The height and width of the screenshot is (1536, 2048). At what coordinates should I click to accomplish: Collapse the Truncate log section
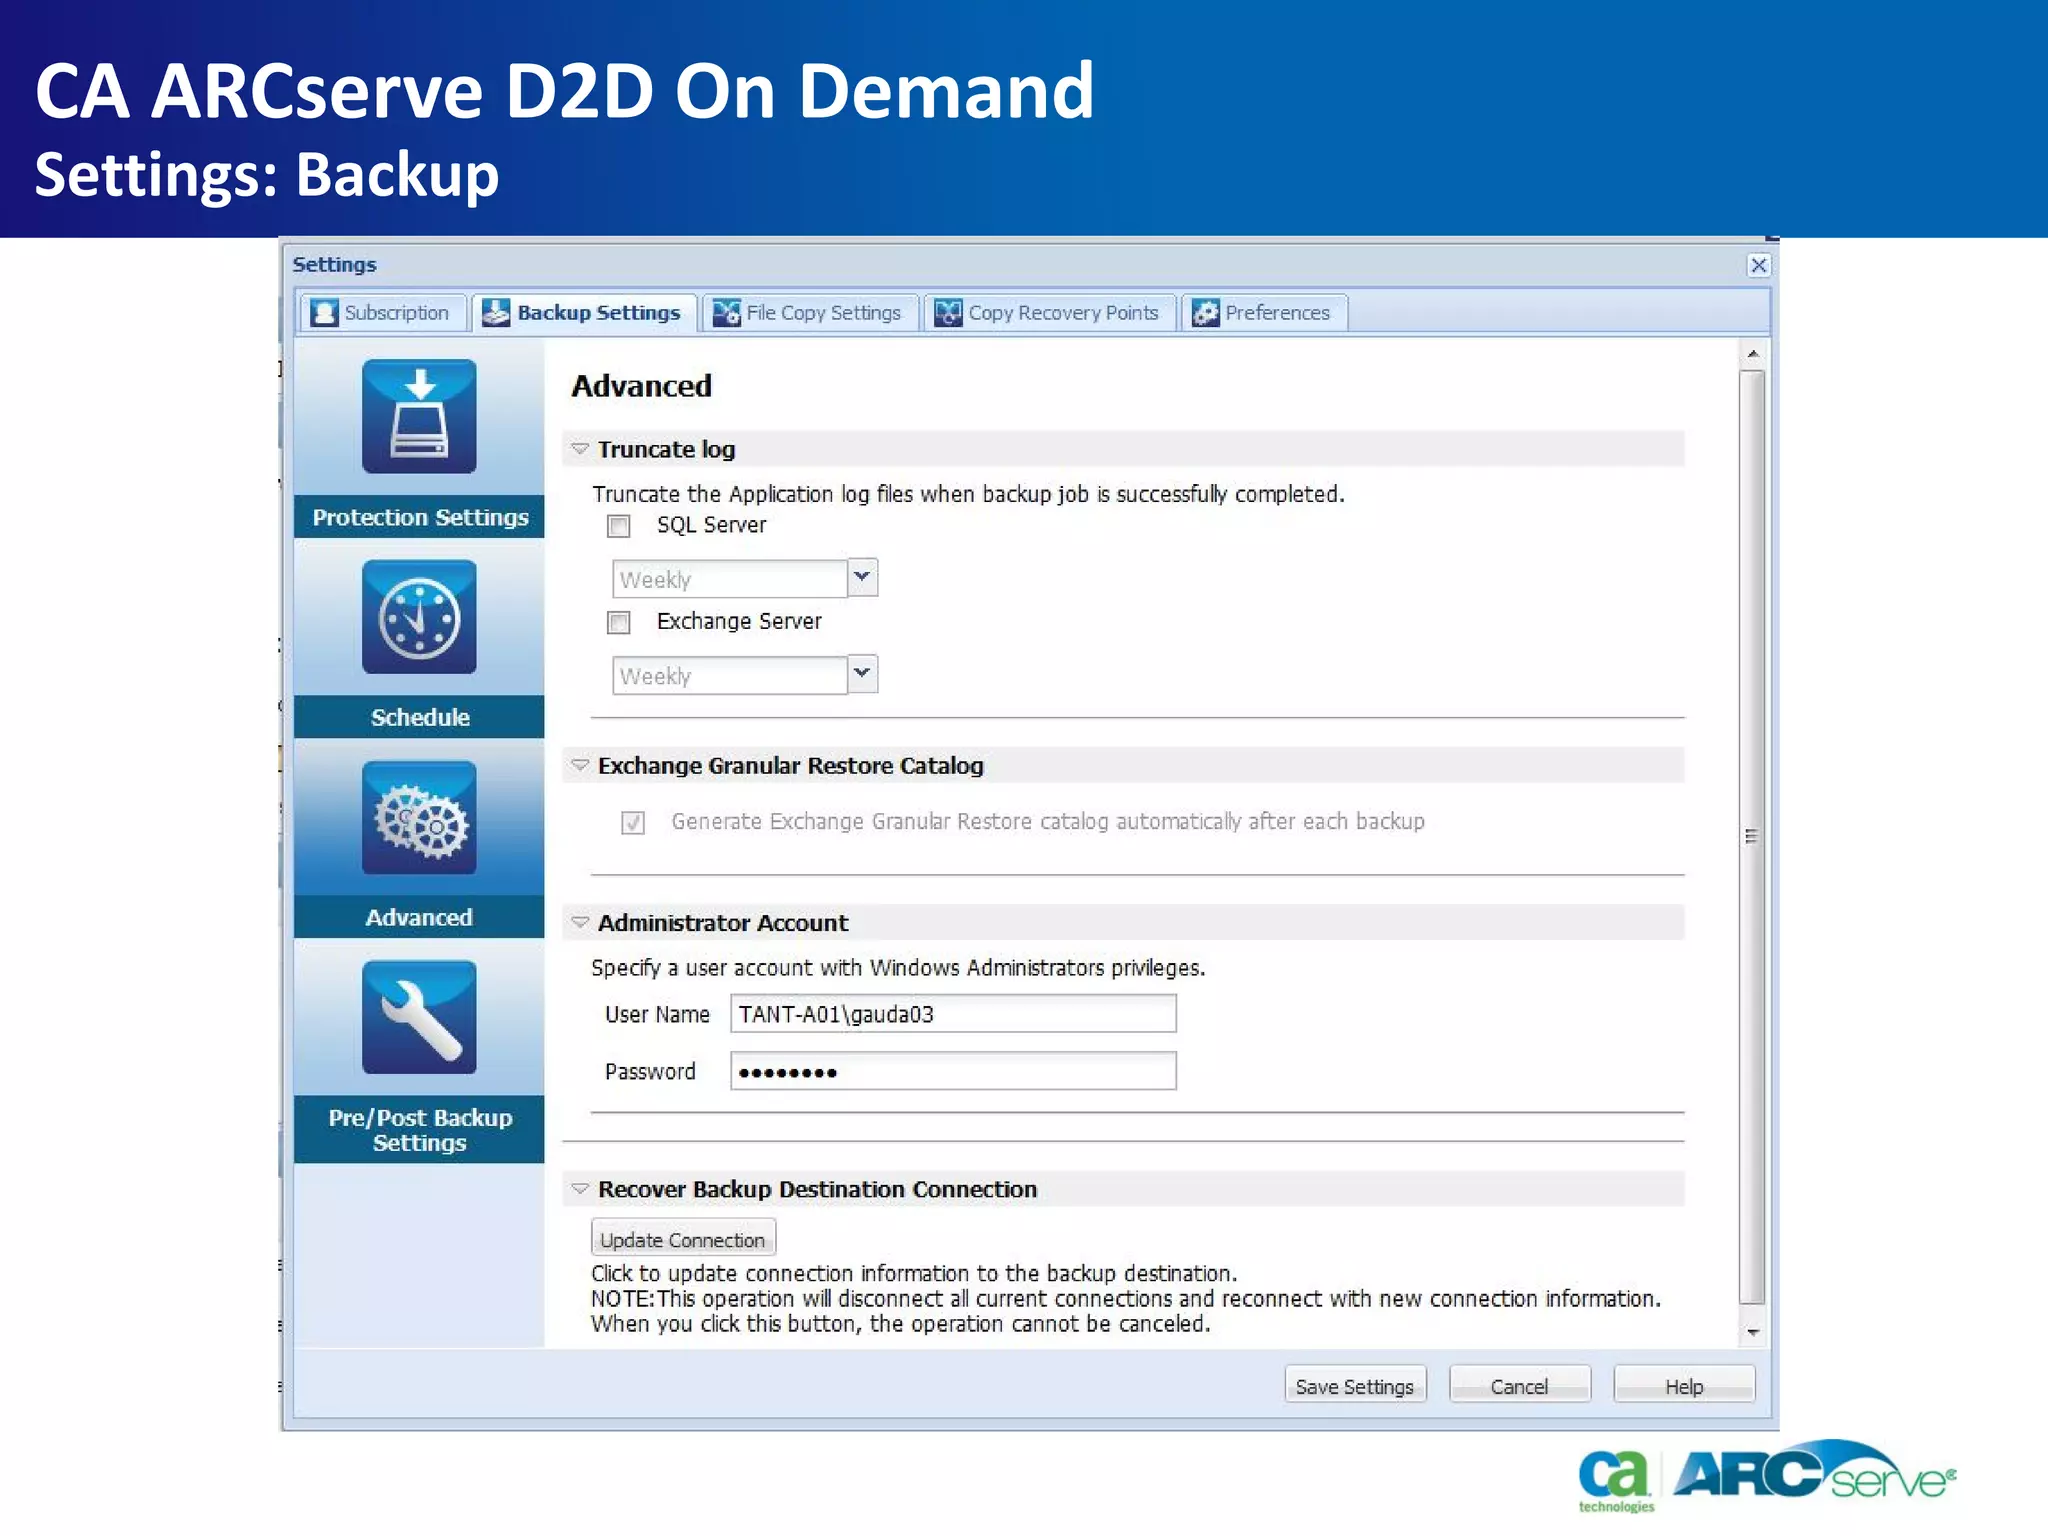tap(580, 449)
